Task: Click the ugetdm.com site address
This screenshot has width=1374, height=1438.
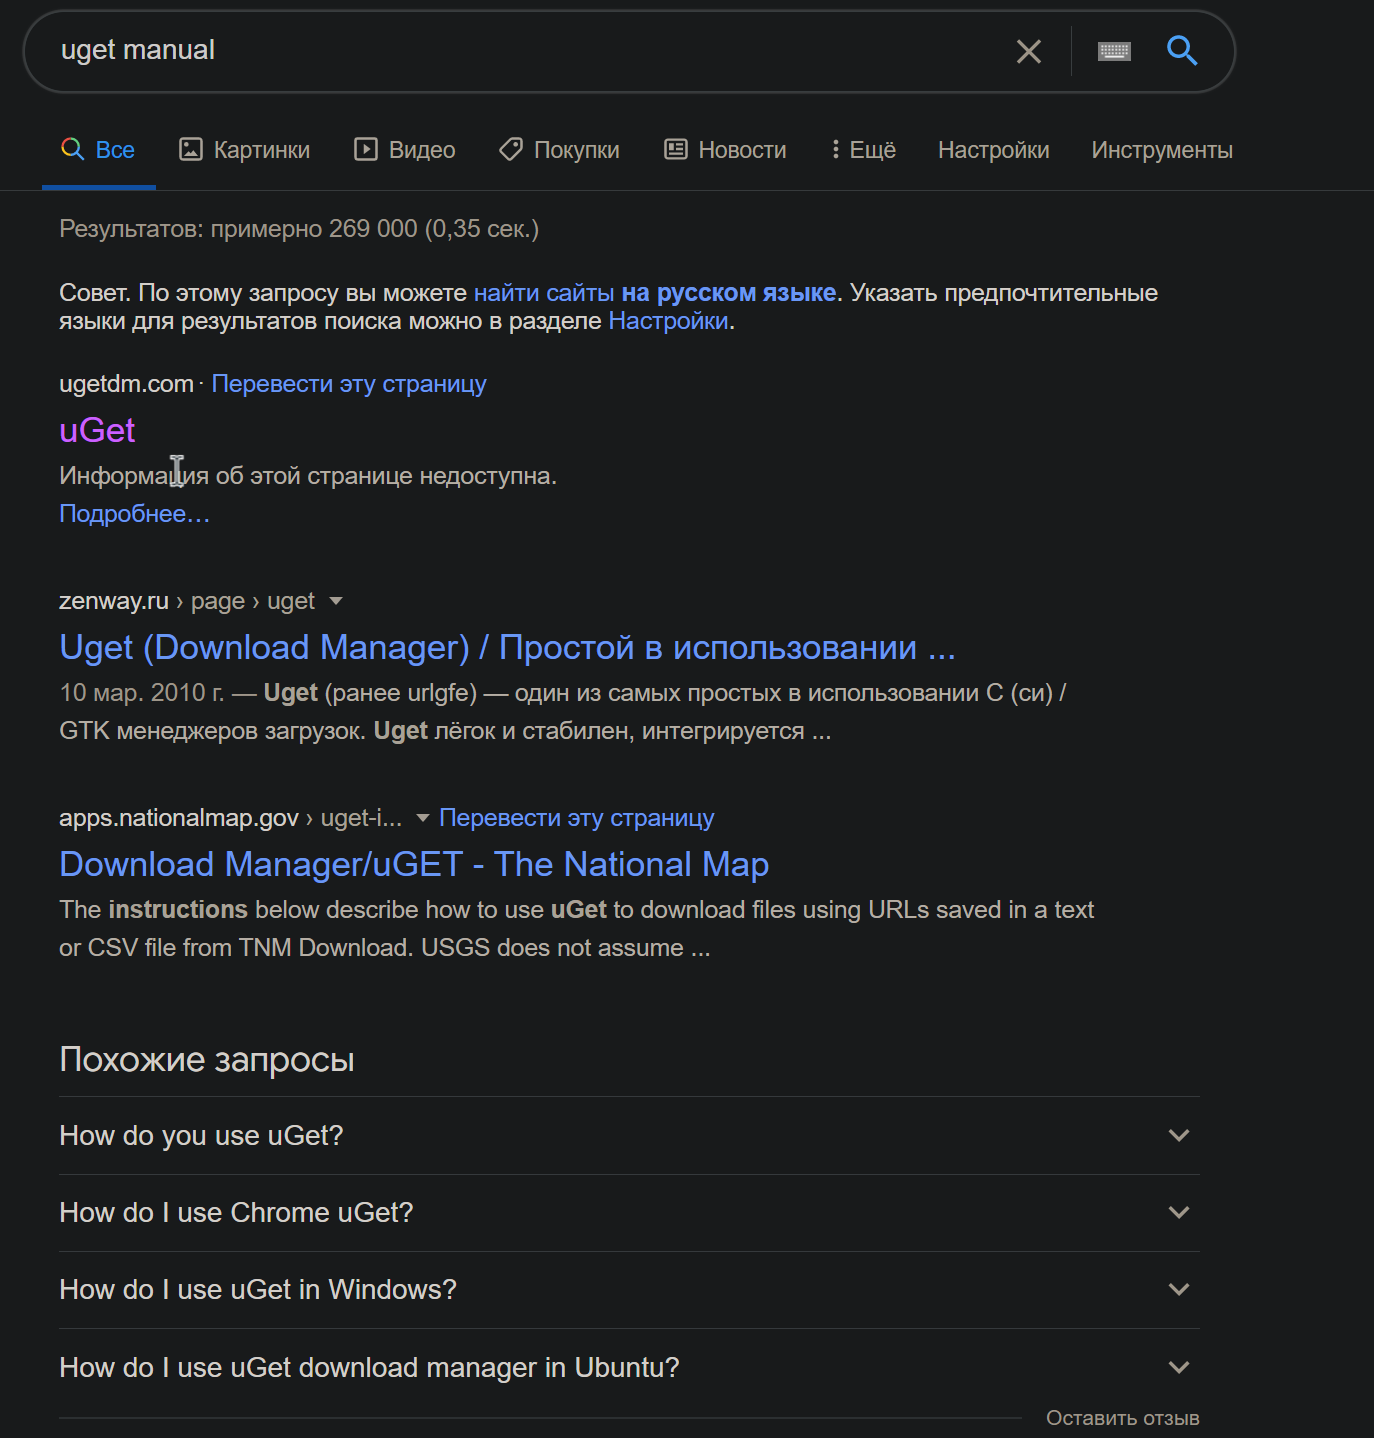Action: click(x=127, y=384)
